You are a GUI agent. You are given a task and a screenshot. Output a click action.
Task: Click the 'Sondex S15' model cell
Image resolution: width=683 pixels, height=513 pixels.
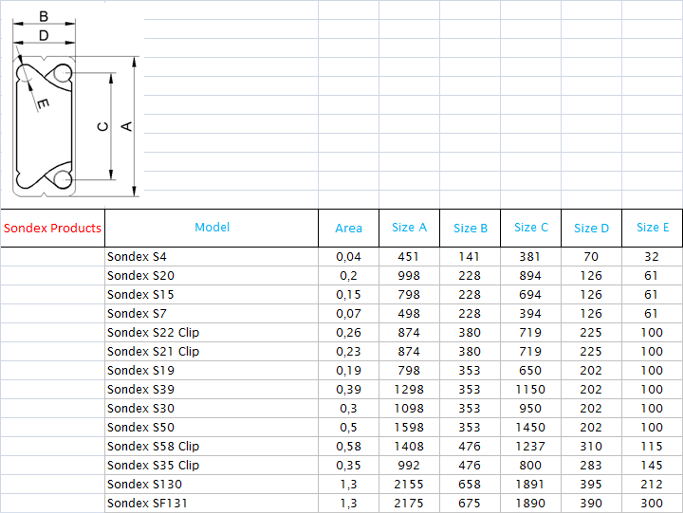(212, 295)
